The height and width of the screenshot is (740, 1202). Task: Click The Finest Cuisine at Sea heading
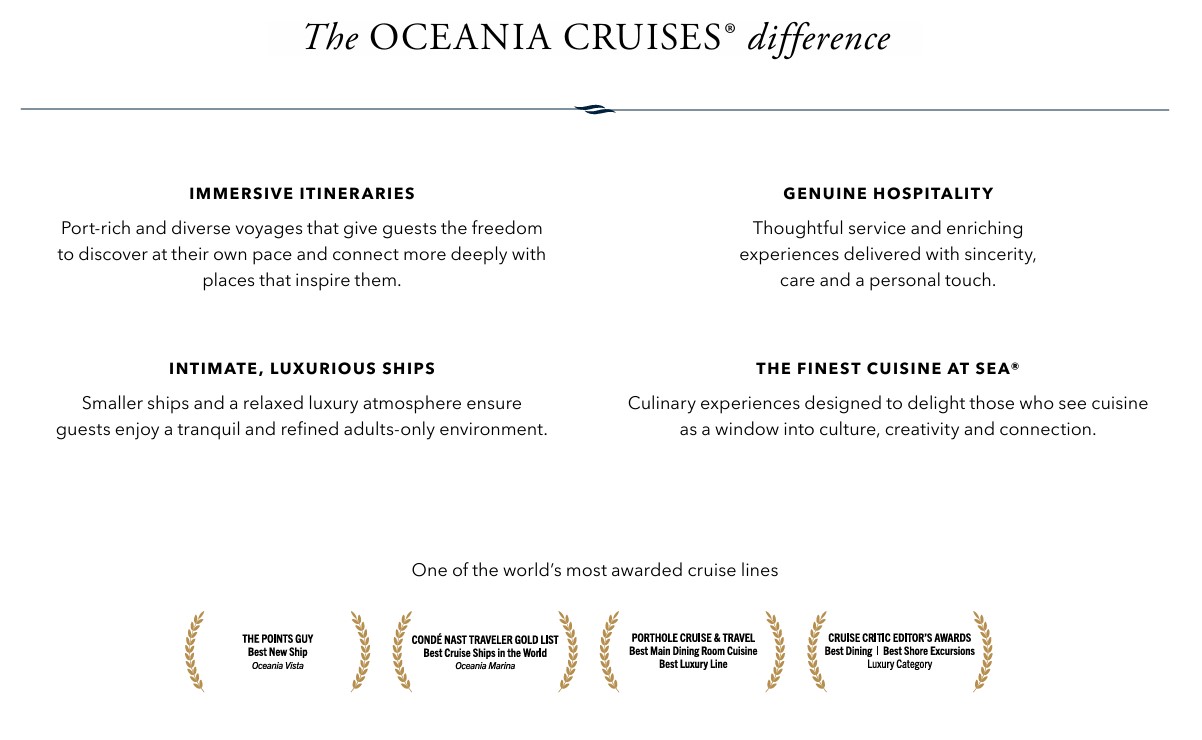[888, 369]
